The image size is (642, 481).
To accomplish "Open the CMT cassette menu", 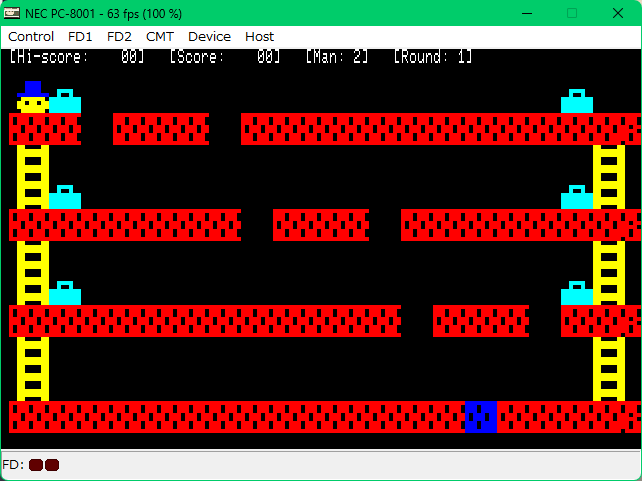I will pyautogui.click(x=160, y=36).
